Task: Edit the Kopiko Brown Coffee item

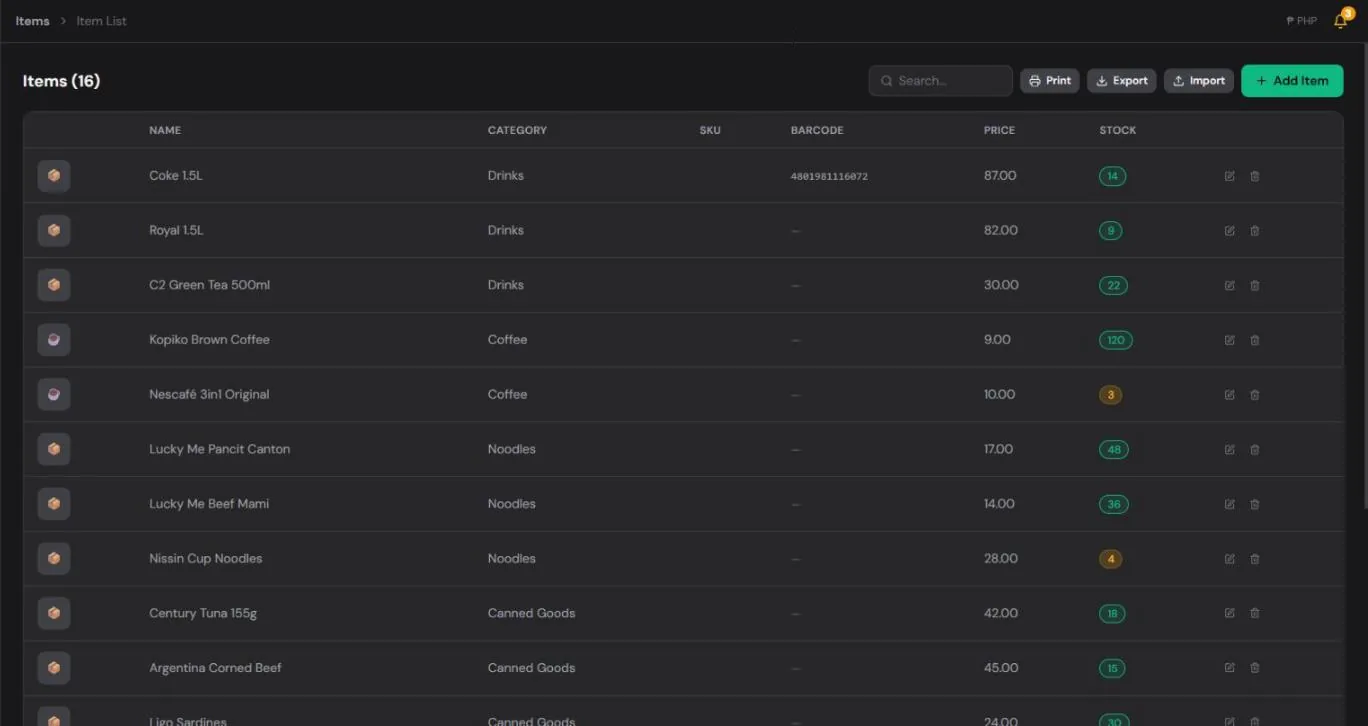Action: pos(1229,340)
